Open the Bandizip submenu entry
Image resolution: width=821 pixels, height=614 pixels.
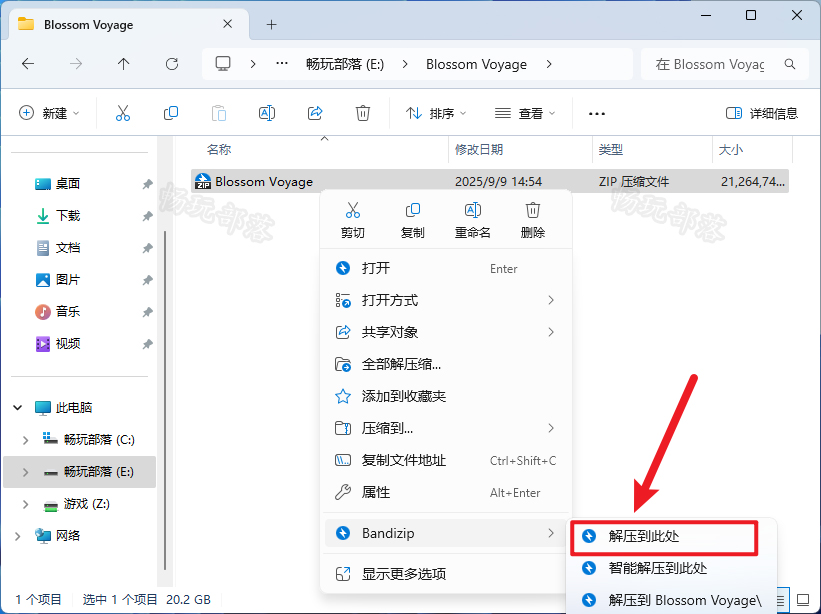coord(446,533)
